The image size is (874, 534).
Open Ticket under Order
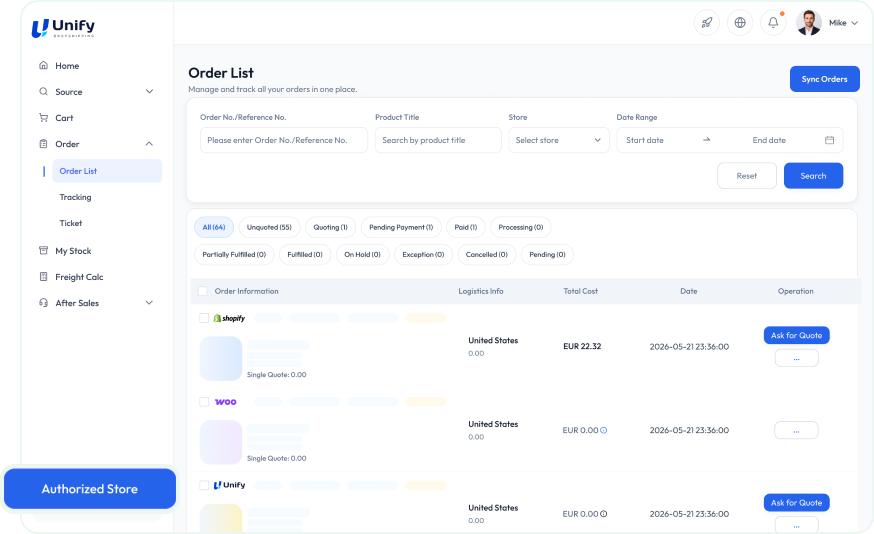point(71,223)
